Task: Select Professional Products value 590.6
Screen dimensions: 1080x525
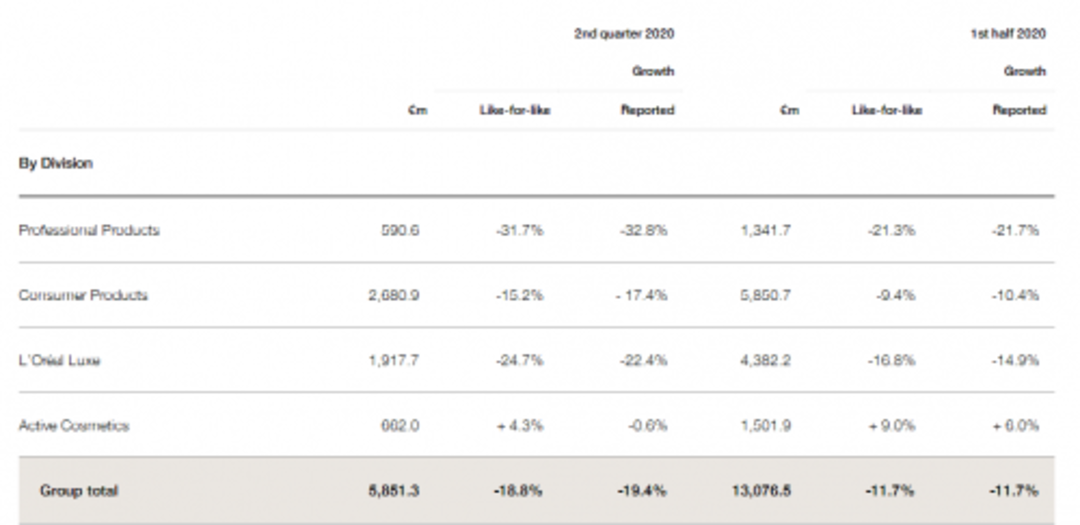Action: (x=399, y=230)
